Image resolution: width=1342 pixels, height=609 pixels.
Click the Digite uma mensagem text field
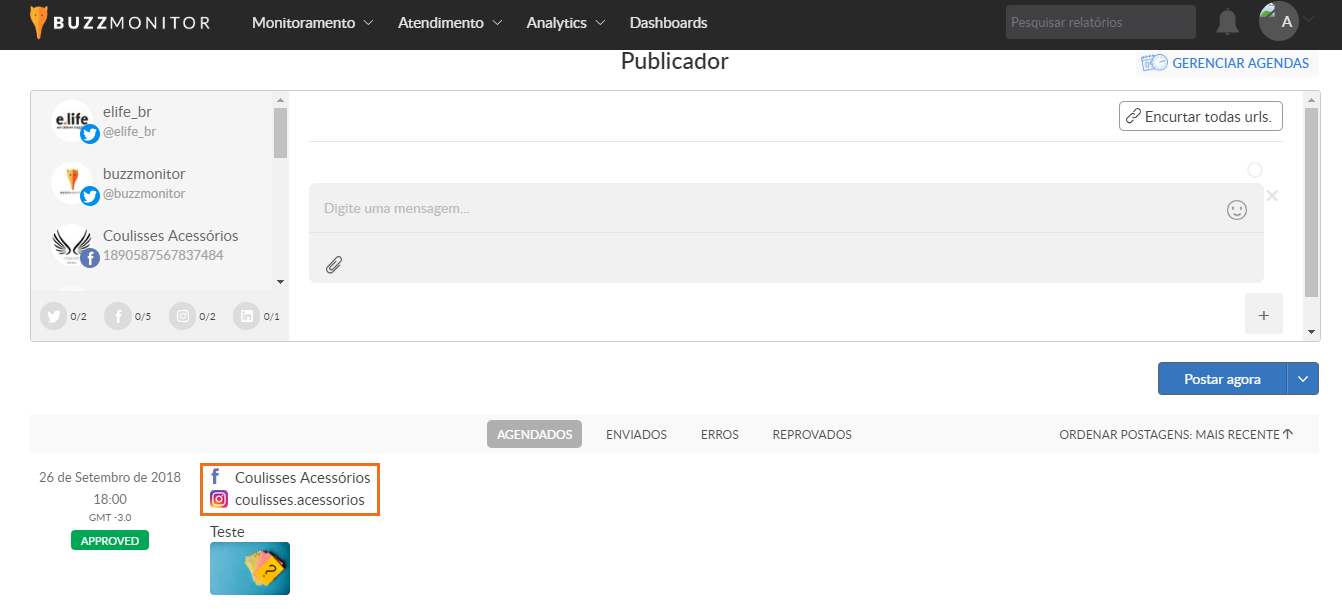coord(760,209)
